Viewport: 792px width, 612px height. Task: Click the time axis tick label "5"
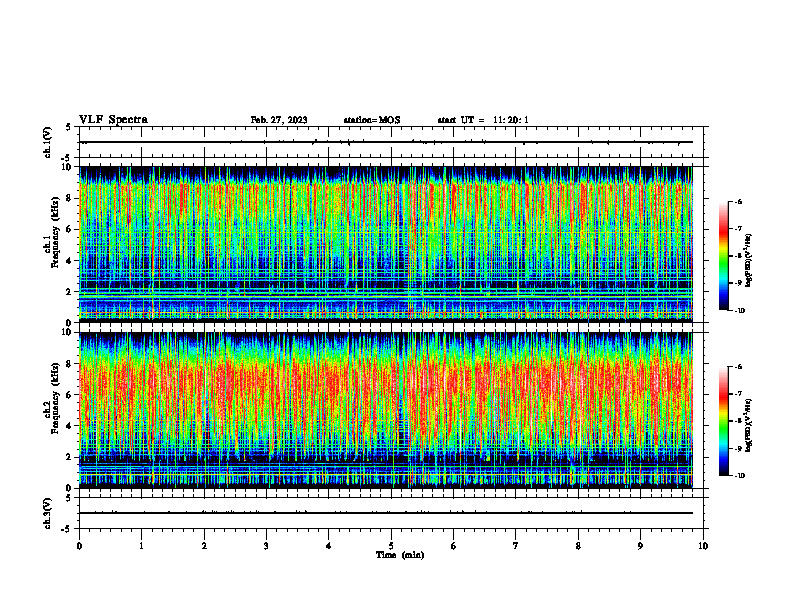(x=391, y=546)
